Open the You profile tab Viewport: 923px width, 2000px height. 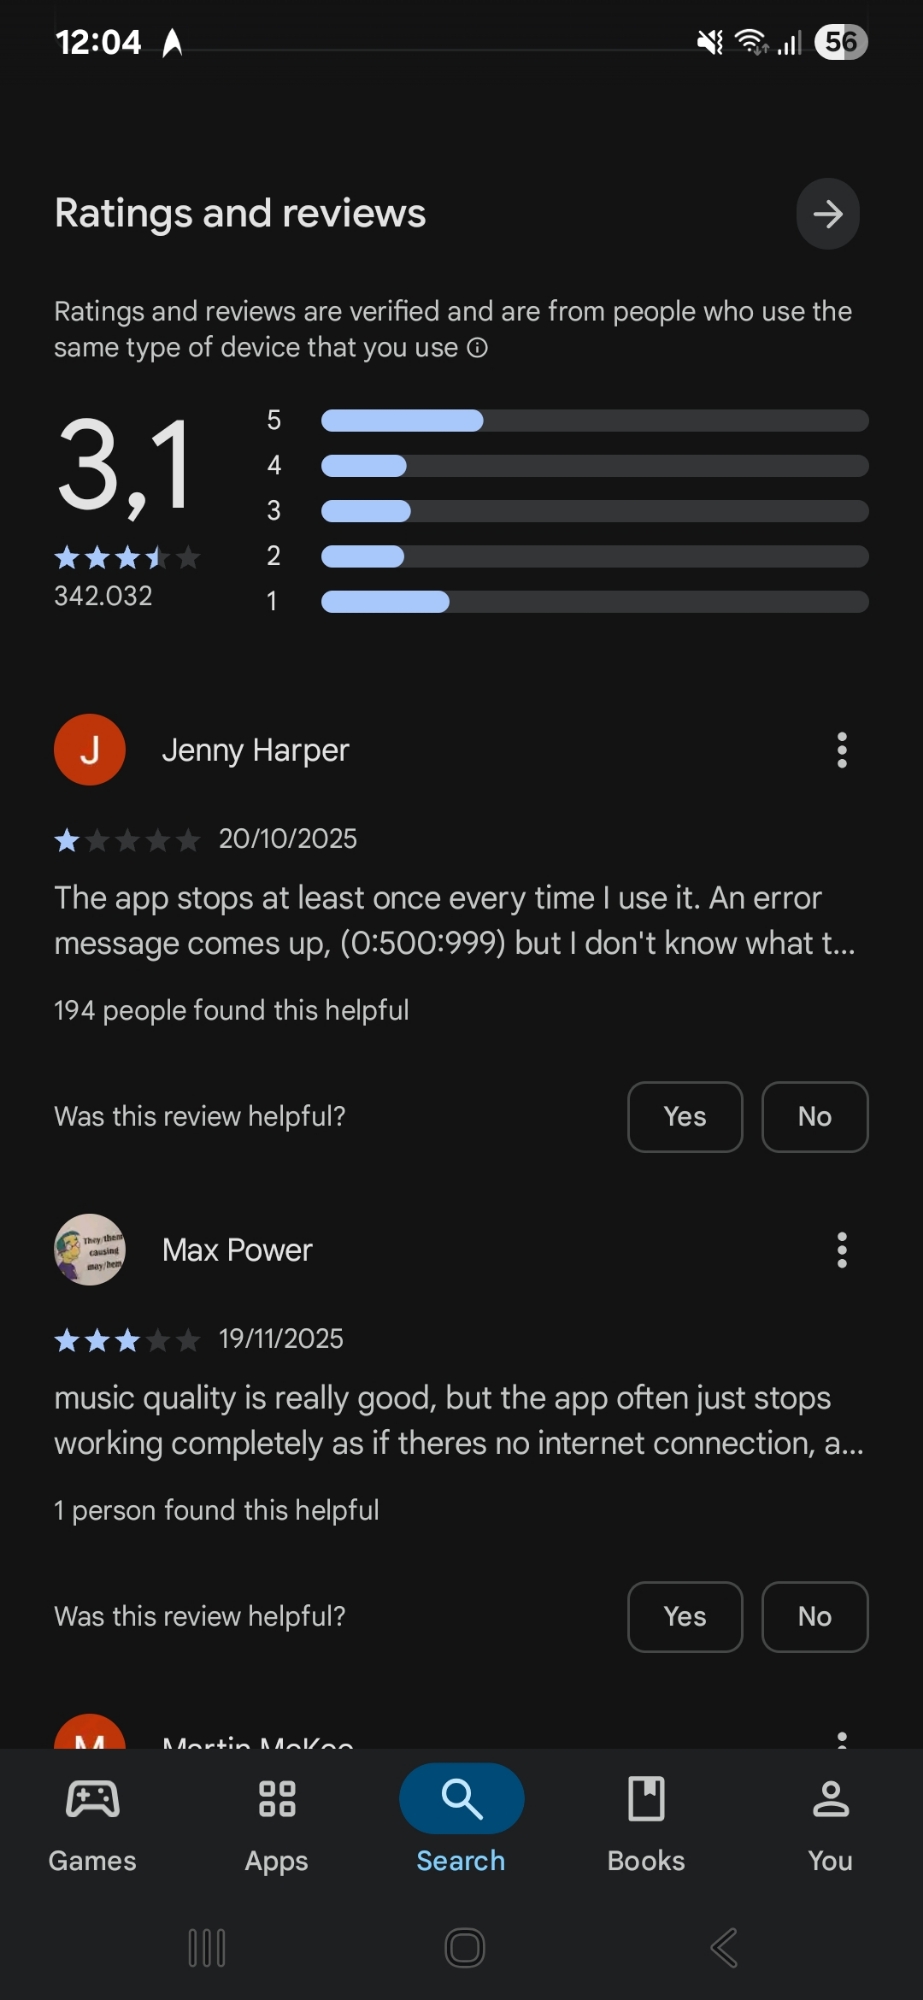(830, 1824)
